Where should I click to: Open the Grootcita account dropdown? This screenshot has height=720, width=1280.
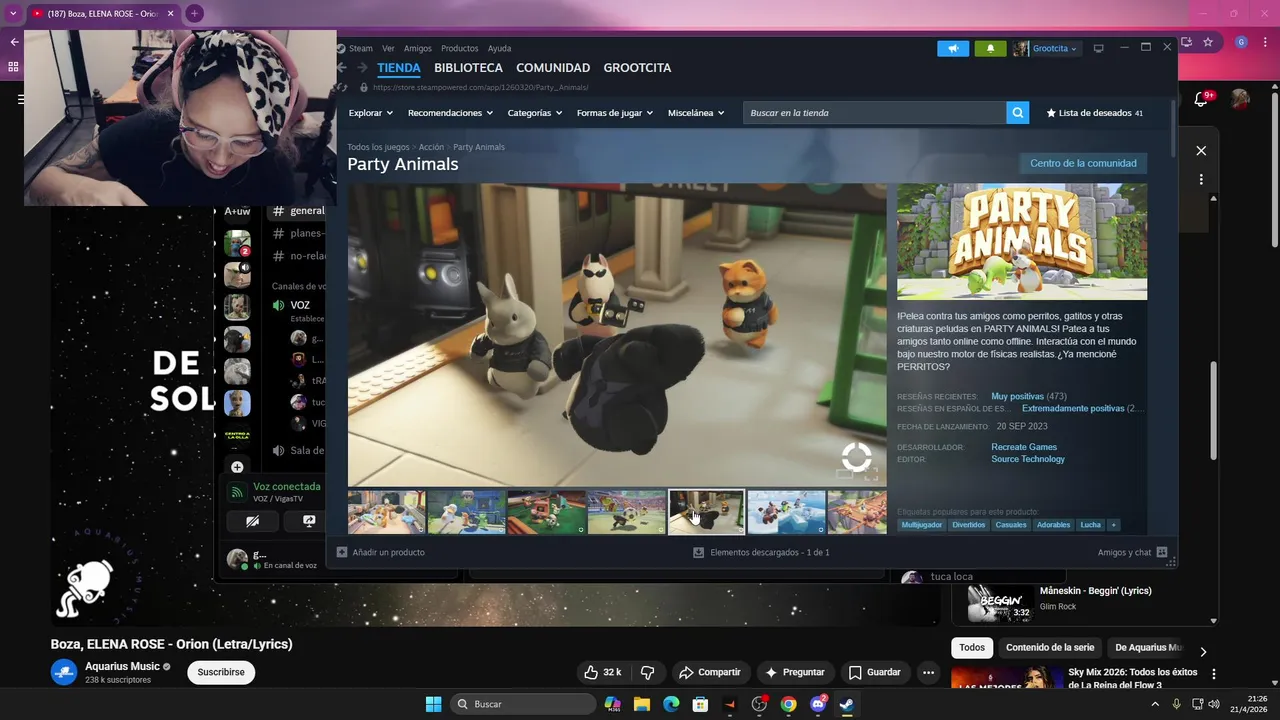[x=1046, y=48]
